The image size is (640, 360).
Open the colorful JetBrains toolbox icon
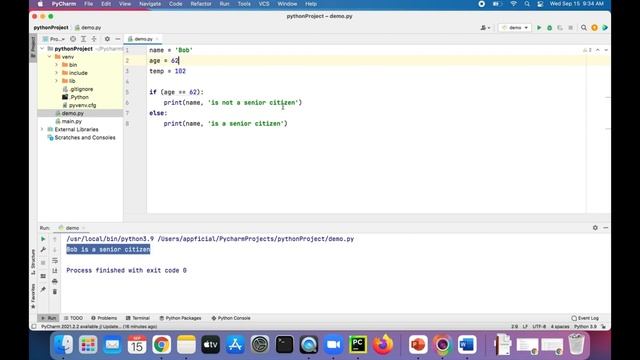point(605,28)
